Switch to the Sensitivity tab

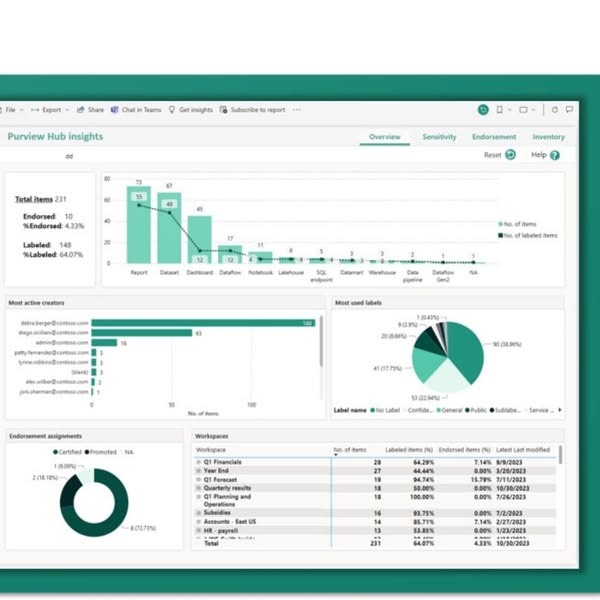tap(439, 137)
